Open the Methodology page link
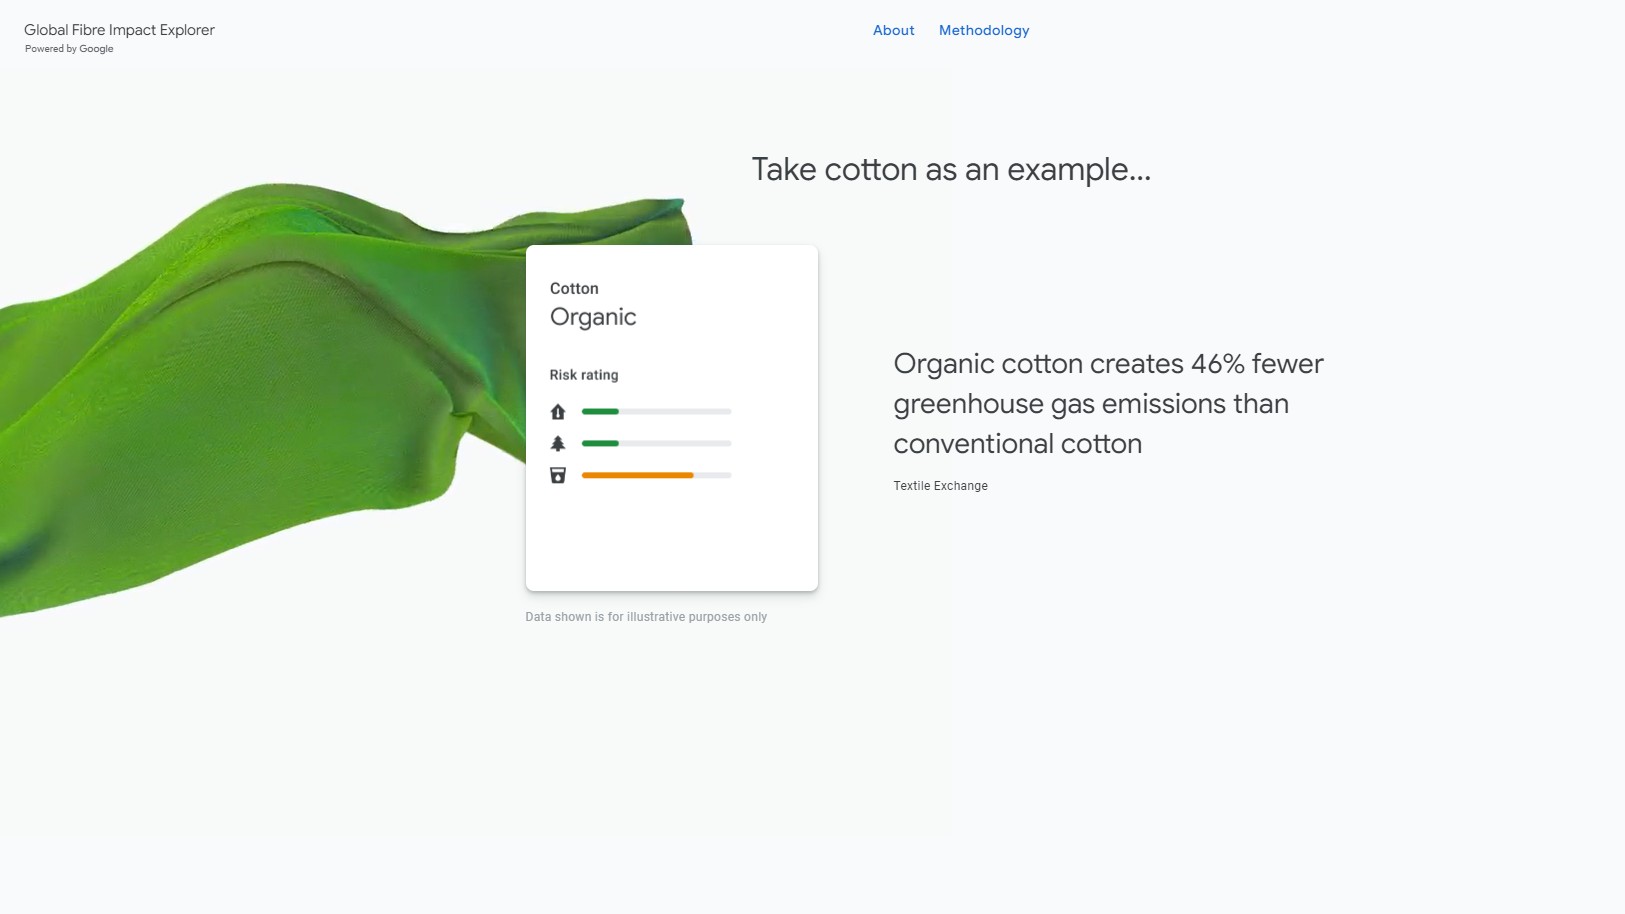 coord(984,30)
